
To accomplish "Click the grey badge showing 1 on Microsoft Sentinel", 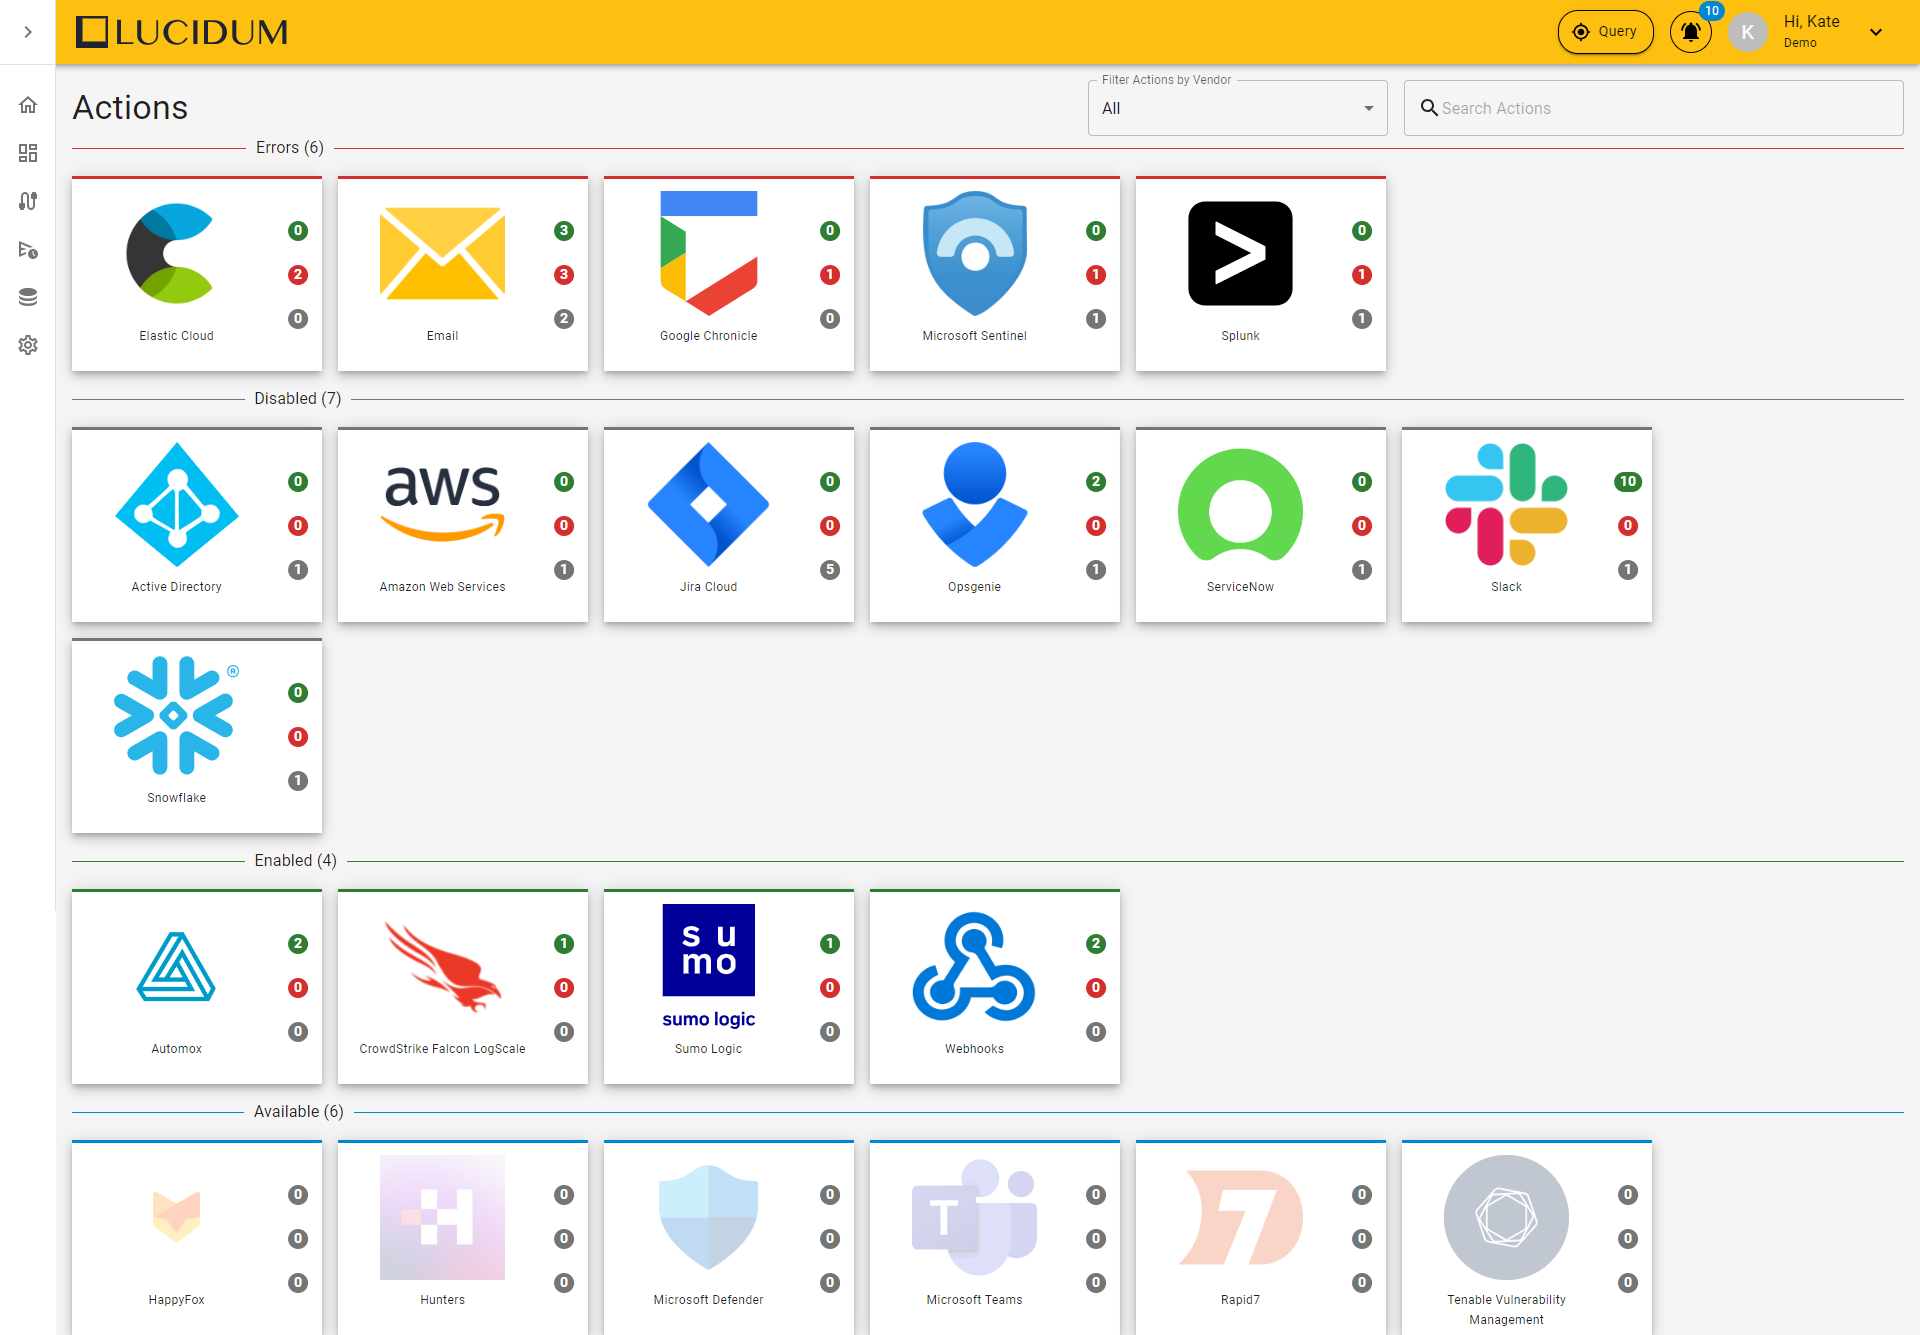I will tap(1096, 319).
